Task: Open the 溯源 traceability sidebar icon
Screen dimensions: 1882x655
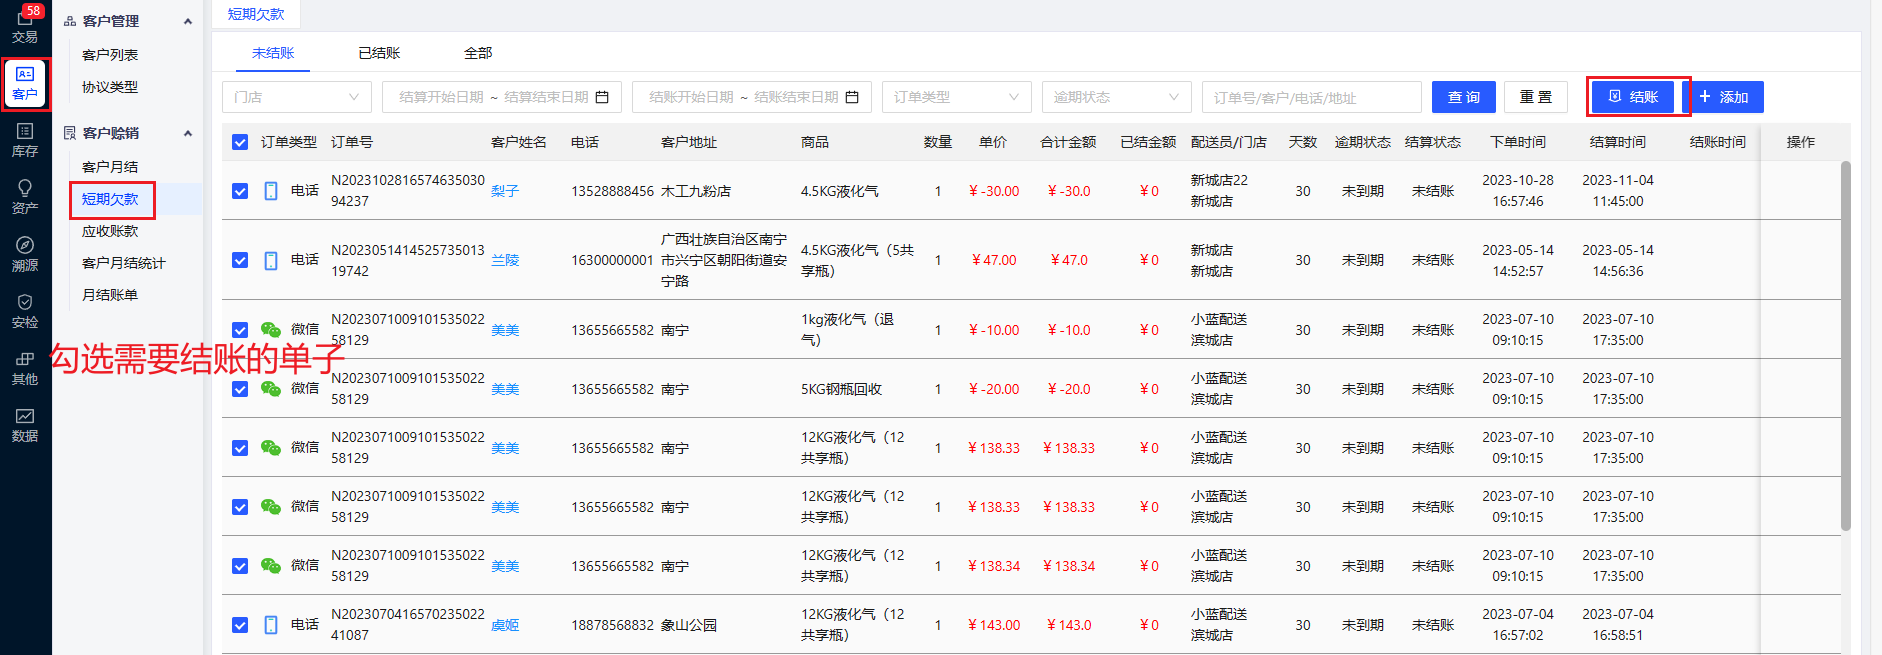Action: (x=25, y=255)
